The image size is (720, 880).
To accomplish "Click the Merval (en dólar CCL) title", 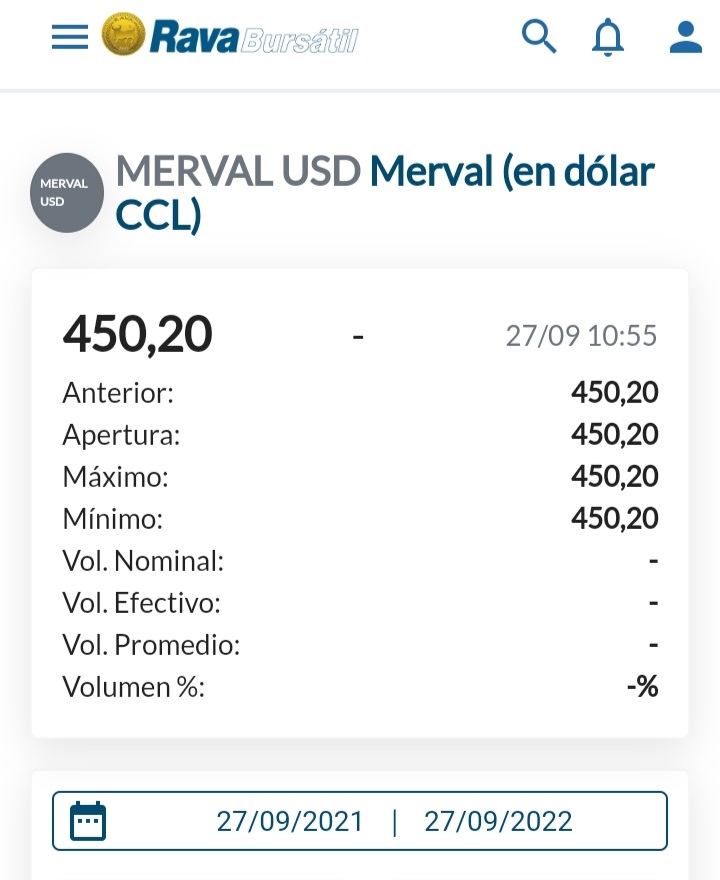I will [x=385, y=192].
